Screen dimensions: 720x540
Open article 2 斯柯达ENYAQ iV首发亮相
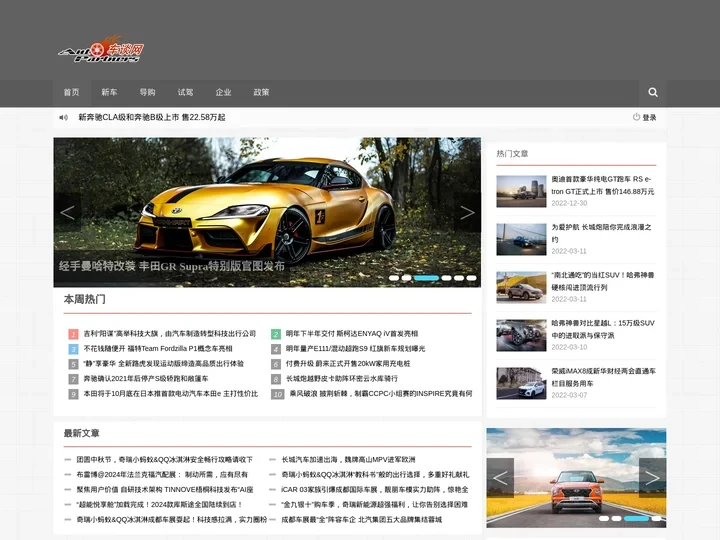tap(352, 334)
